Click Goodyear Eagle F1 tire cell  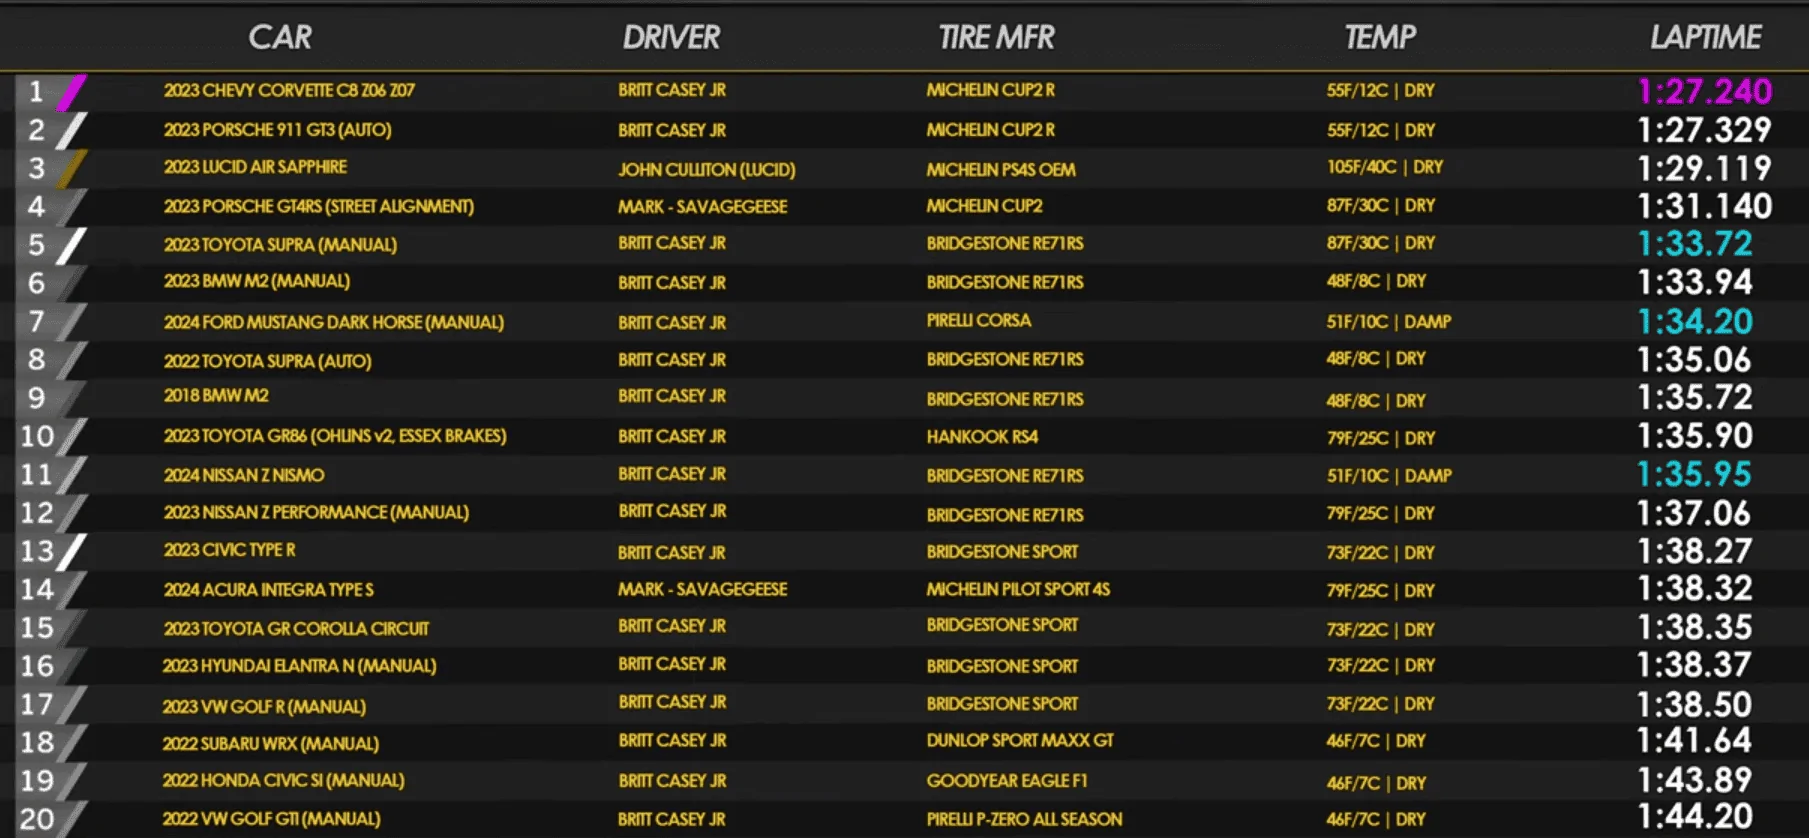click(1006, 781)
